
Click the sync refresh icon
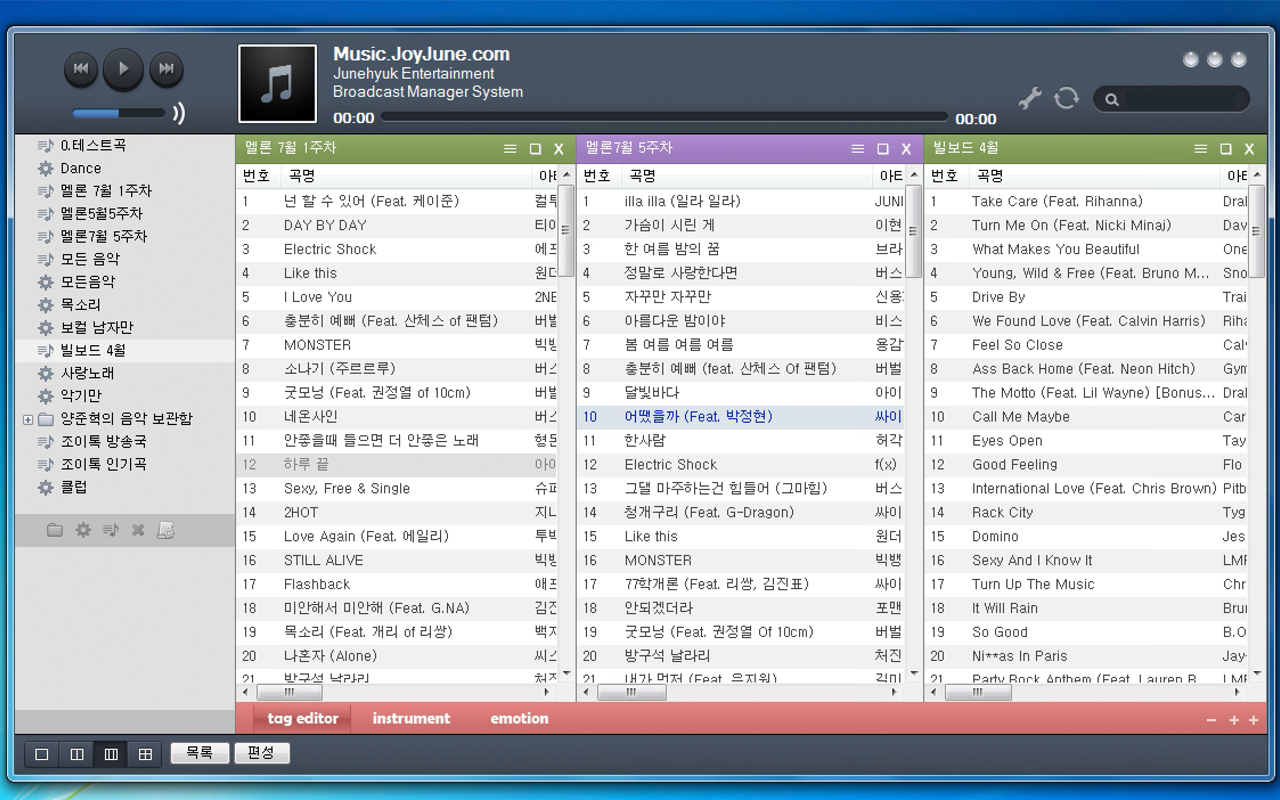tap(1066, 99)
